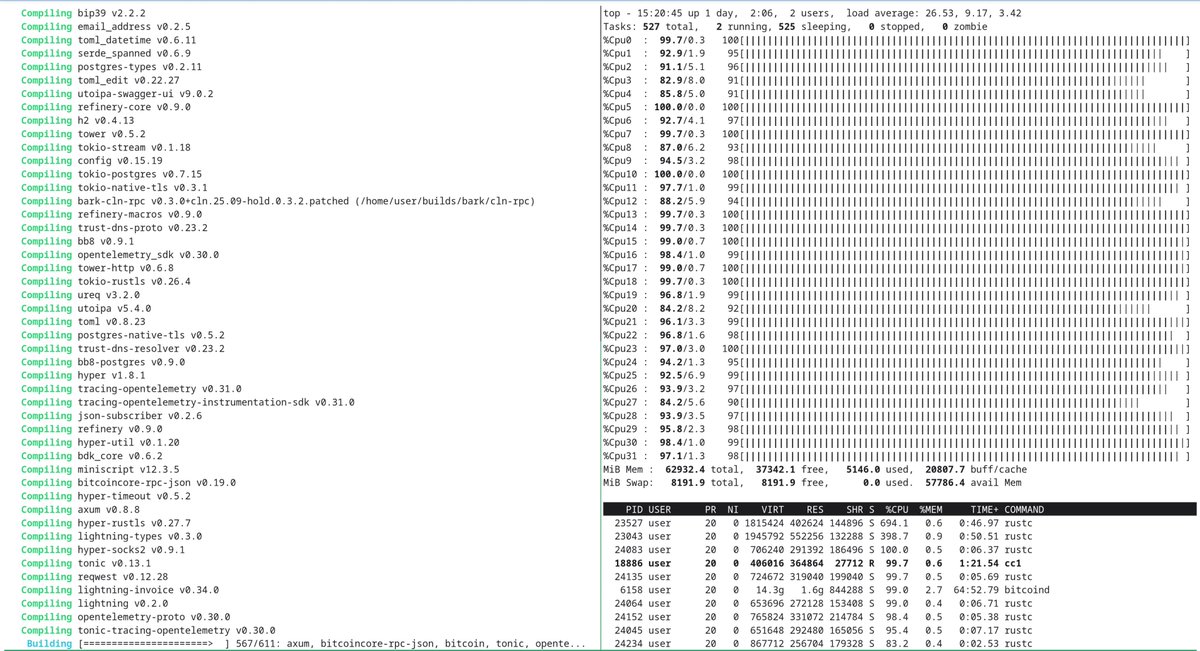Click the %CPU column header in process table
Image resolution: width=1200 pixels, height=651 pixels.
898,509
